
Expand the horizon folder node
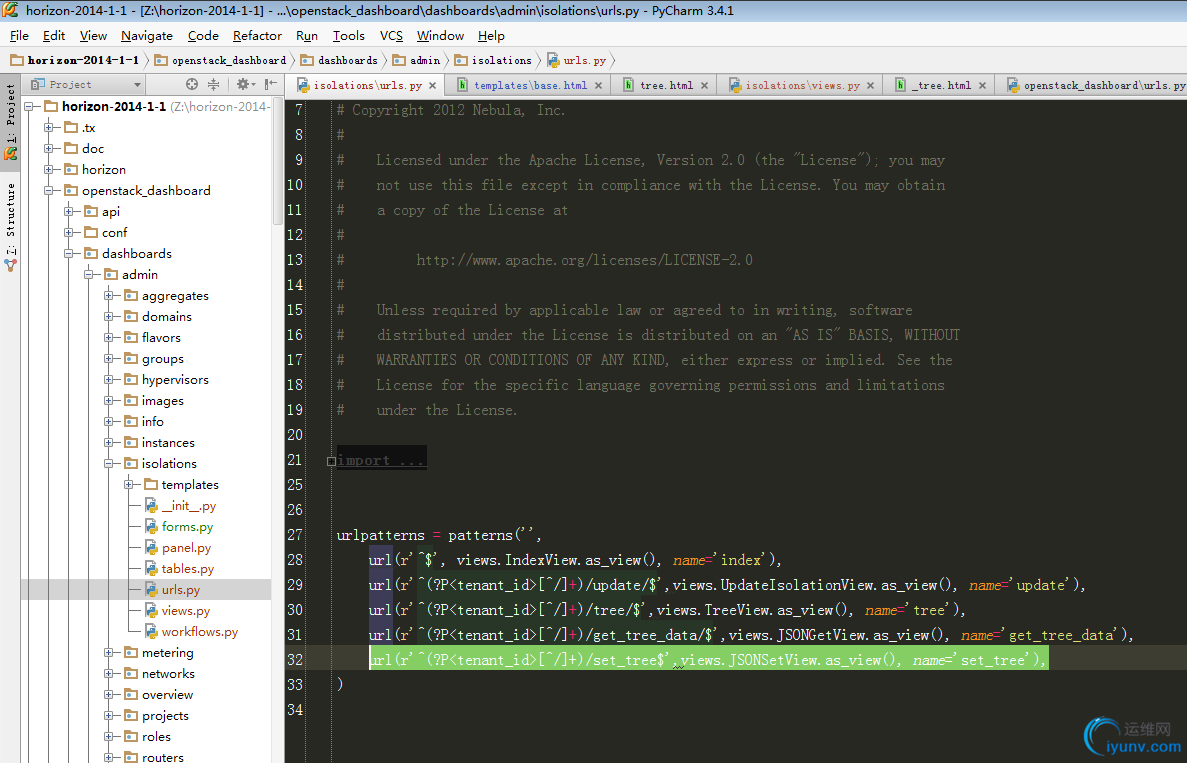point(48,170)
